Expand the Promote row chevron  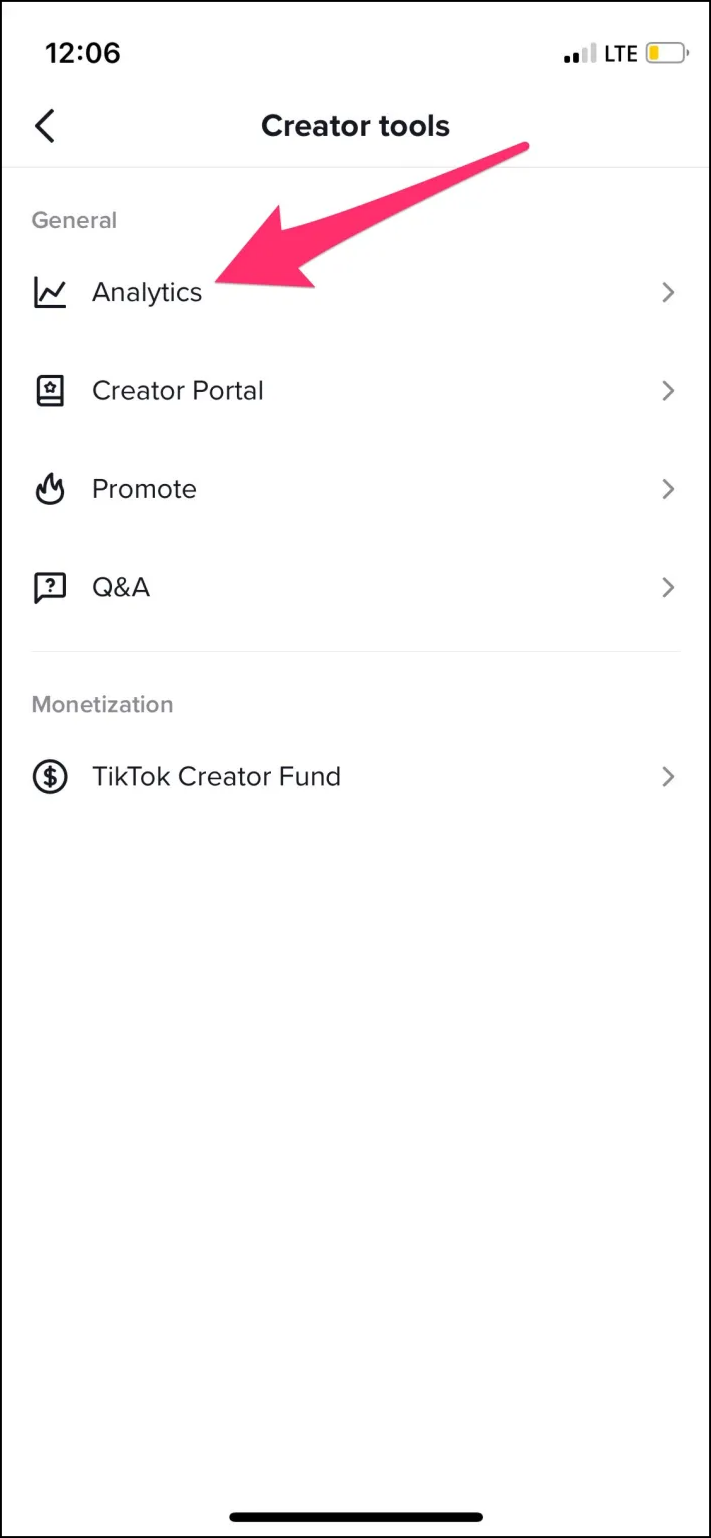pyautogui.click(x=668, y=489)
